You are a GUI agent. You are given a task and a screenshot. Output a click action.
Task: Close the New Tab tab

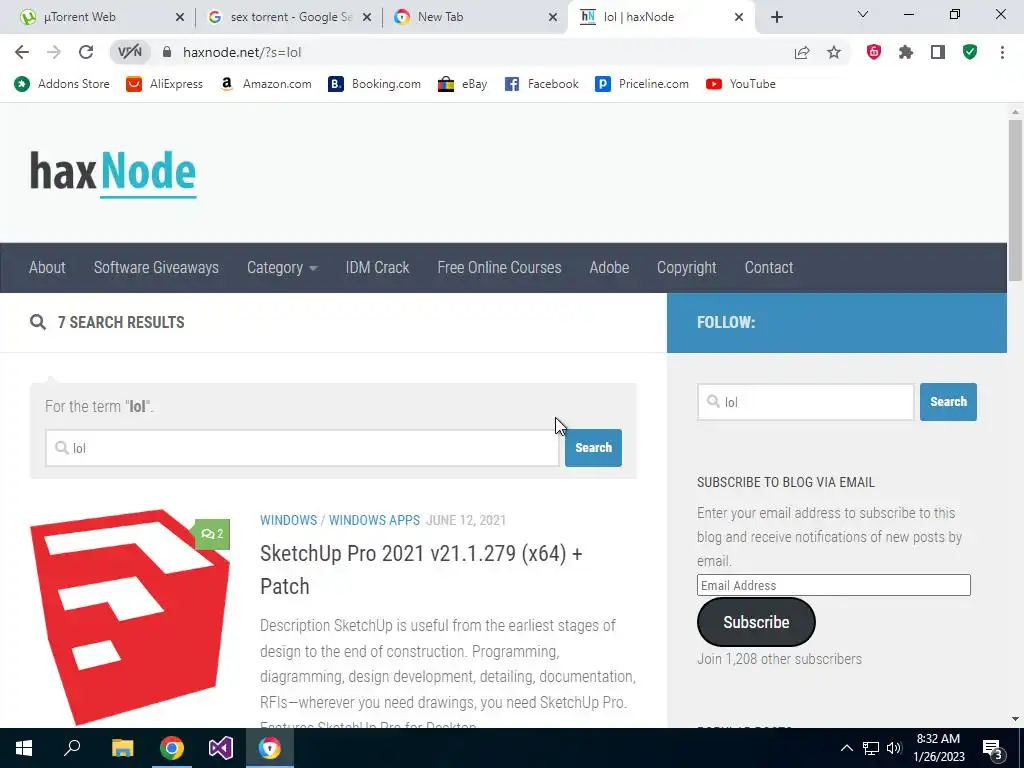pyautogui.click(x=553, y=17)
